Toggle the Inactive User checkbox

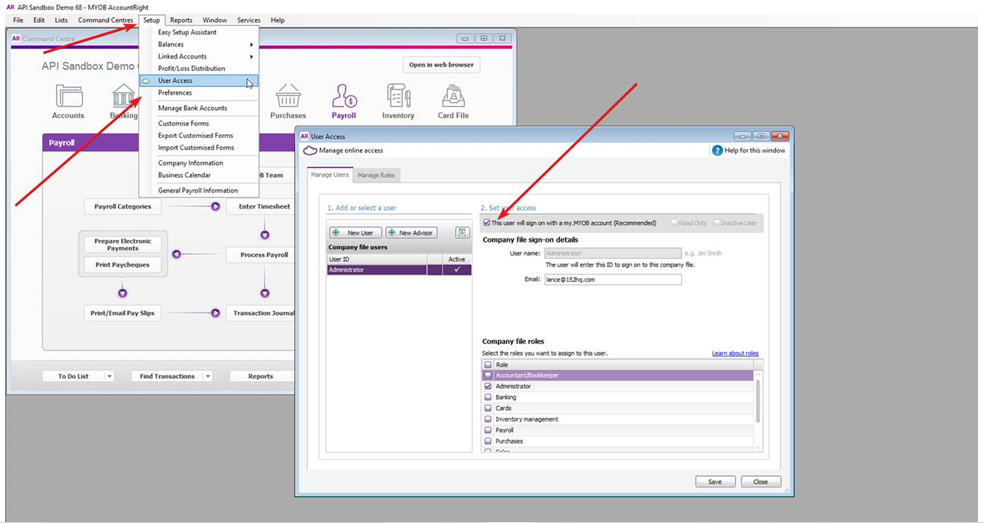(x=717, y=223)
